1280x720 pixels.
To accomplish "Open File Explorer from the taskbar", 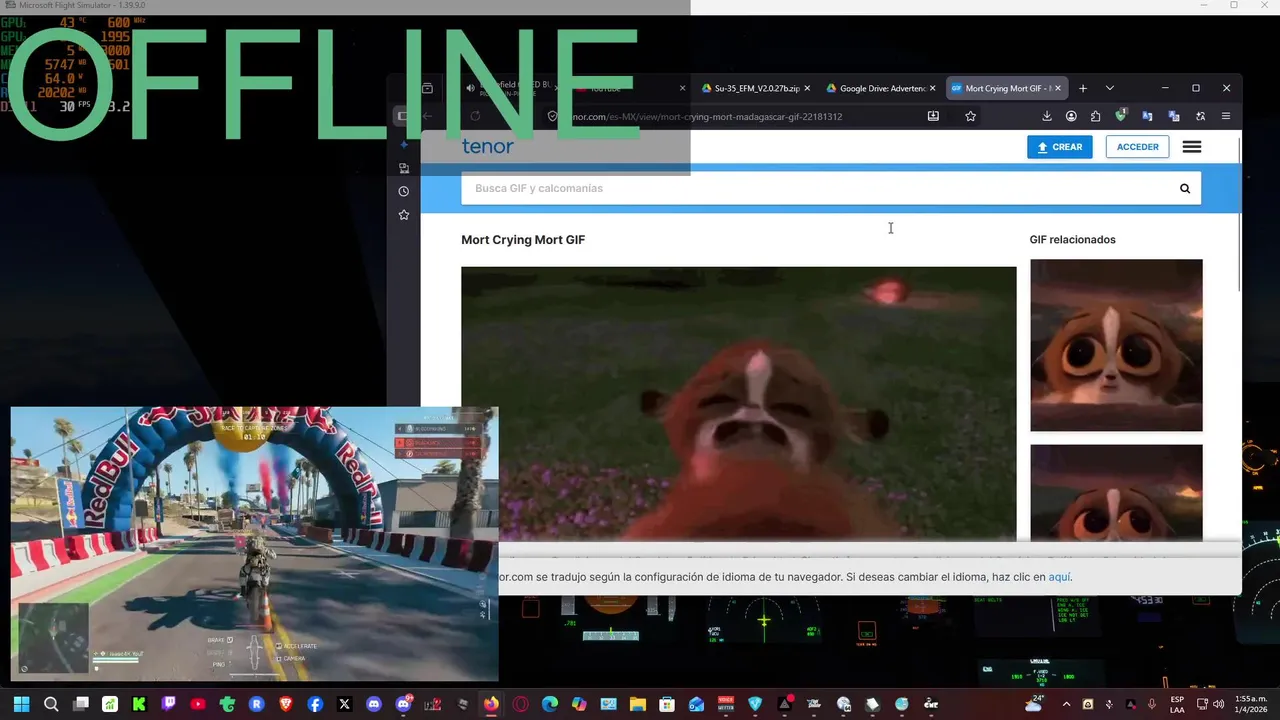I will pos(637,704).
